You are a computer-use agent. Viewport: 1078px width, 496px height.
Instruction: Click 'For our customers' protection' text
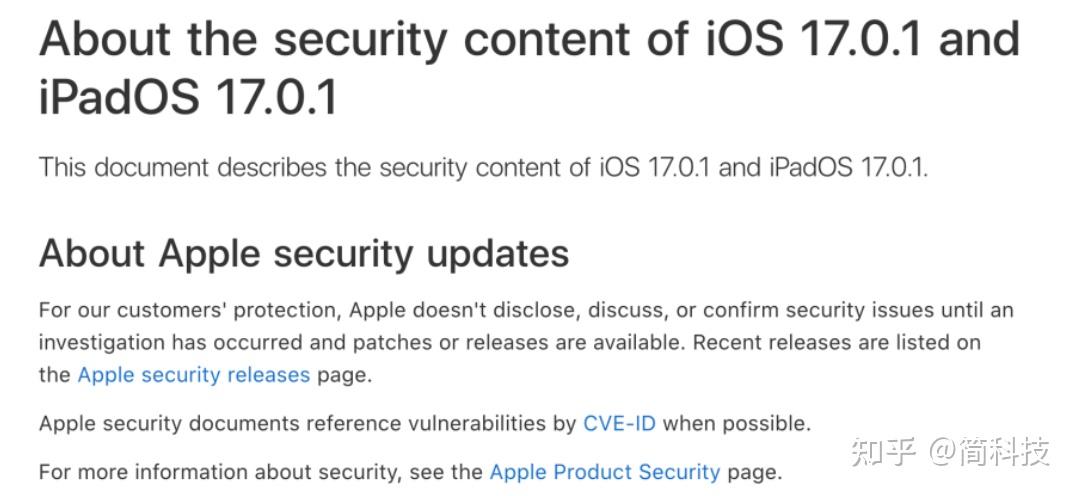[x=160, y=311]
